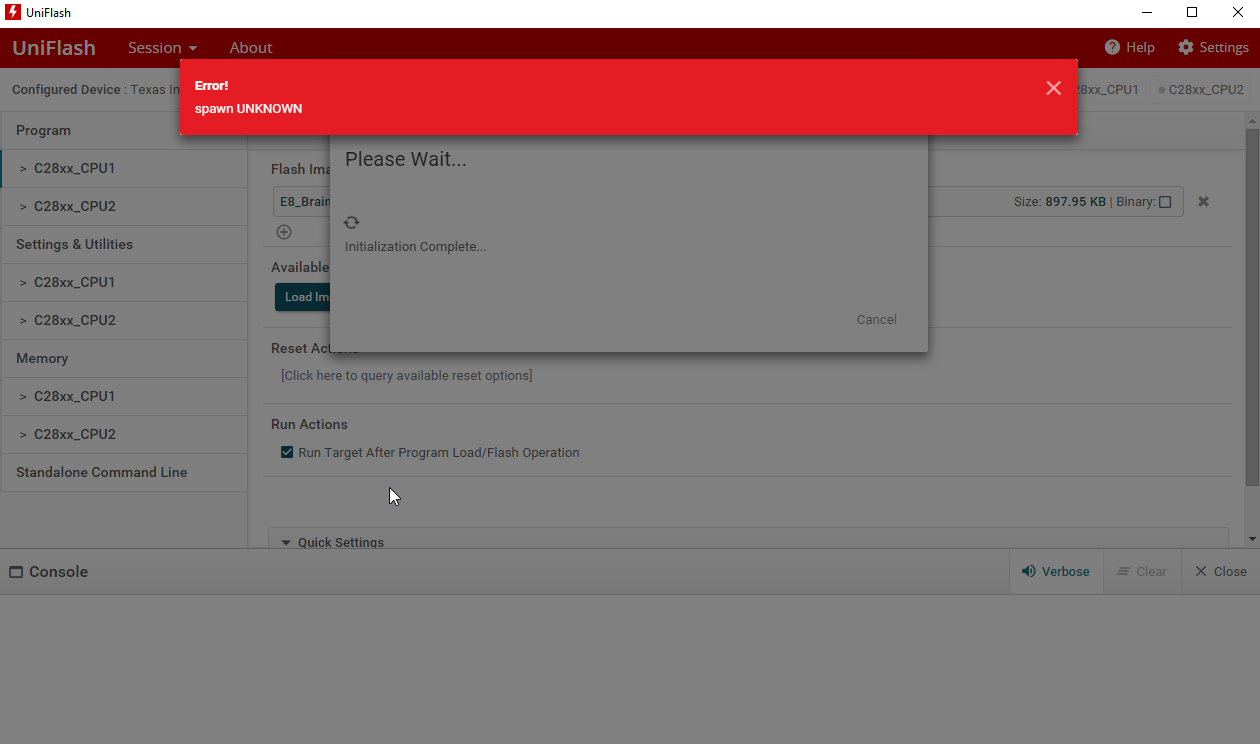Open the Settings gear menu
Image resolution: width=1260 pixels, height=744 pixels.
[1213, 47]
